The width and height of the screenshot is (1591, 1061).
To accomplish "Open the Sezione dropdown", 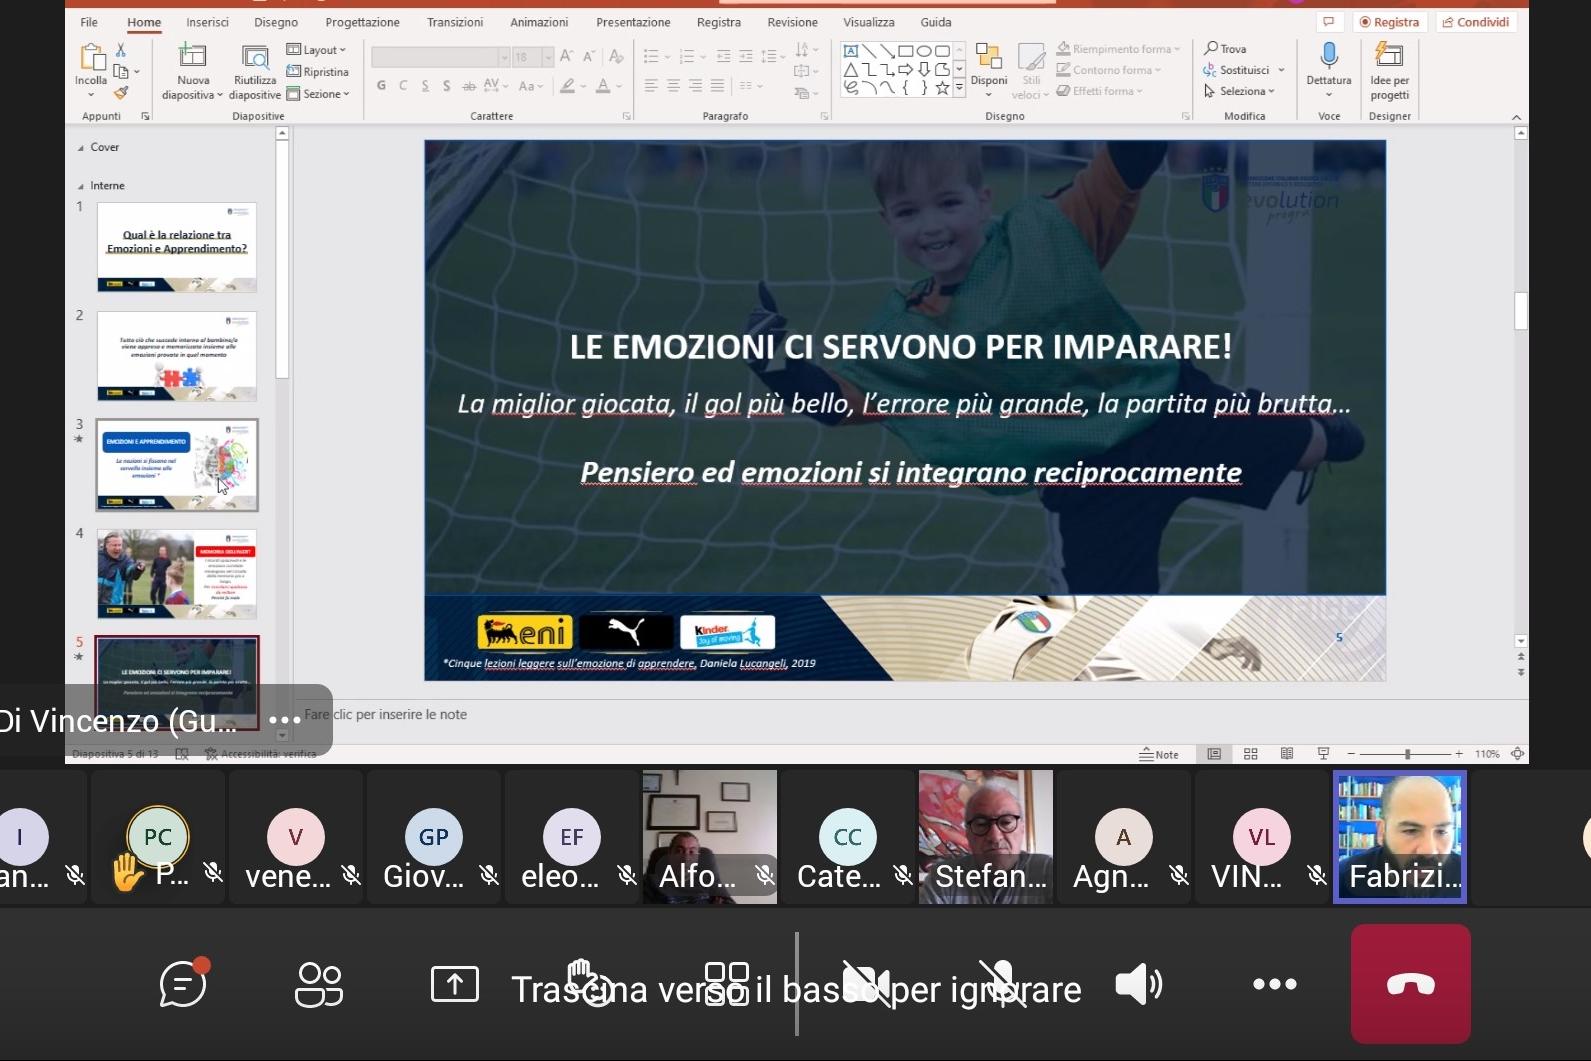I will pyautogui.click(x=319, y=94).
